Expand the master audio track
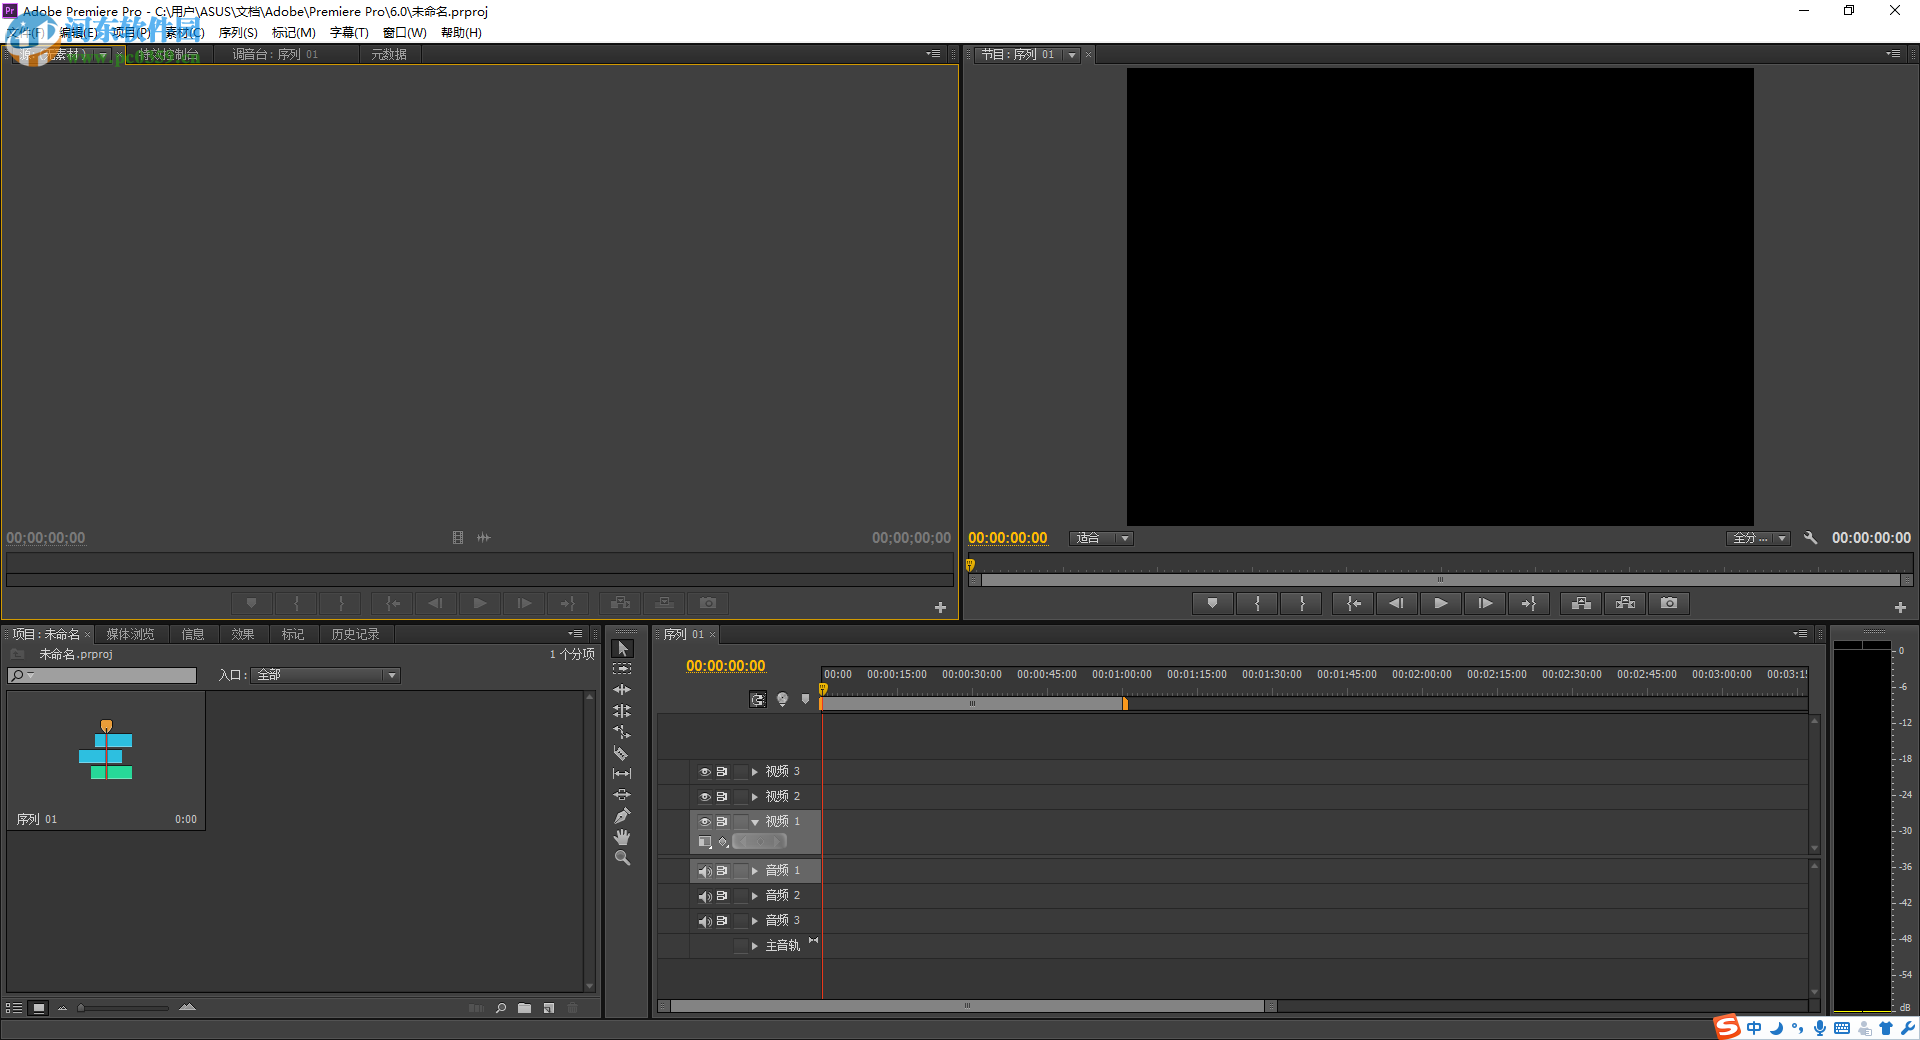This screenshot has width=1920, height=1040. (755, 946)
